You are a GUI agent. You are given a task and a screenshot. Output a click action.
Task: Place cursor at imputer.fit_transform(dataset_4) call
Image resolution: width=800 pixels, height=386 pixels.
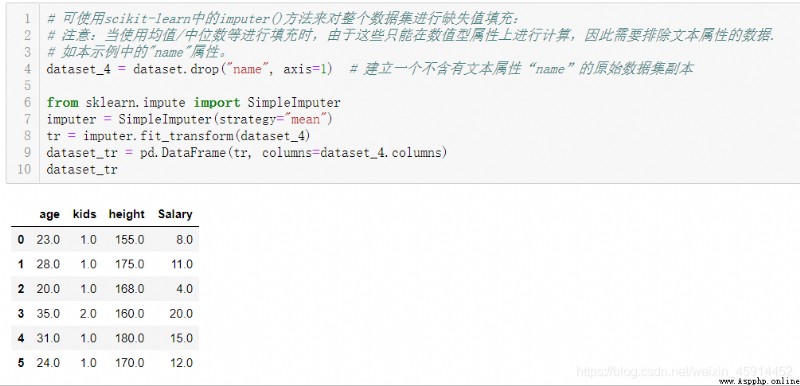point(178,136)
